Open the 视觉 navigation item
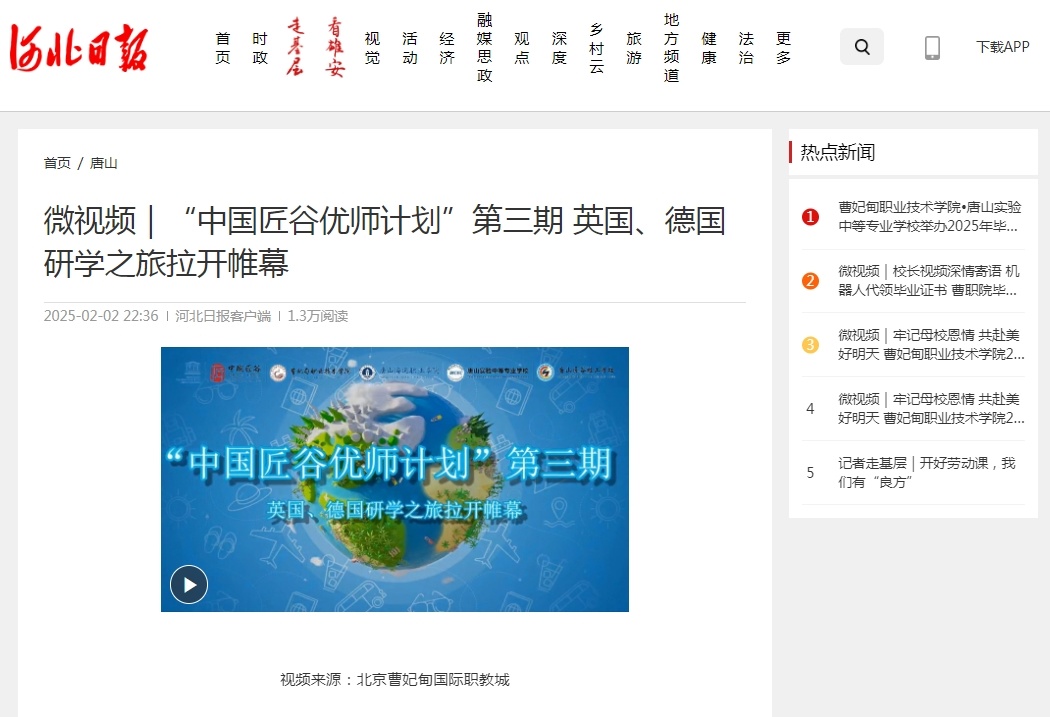Viewport: 1050px width, 717px height. click(372, 48)
